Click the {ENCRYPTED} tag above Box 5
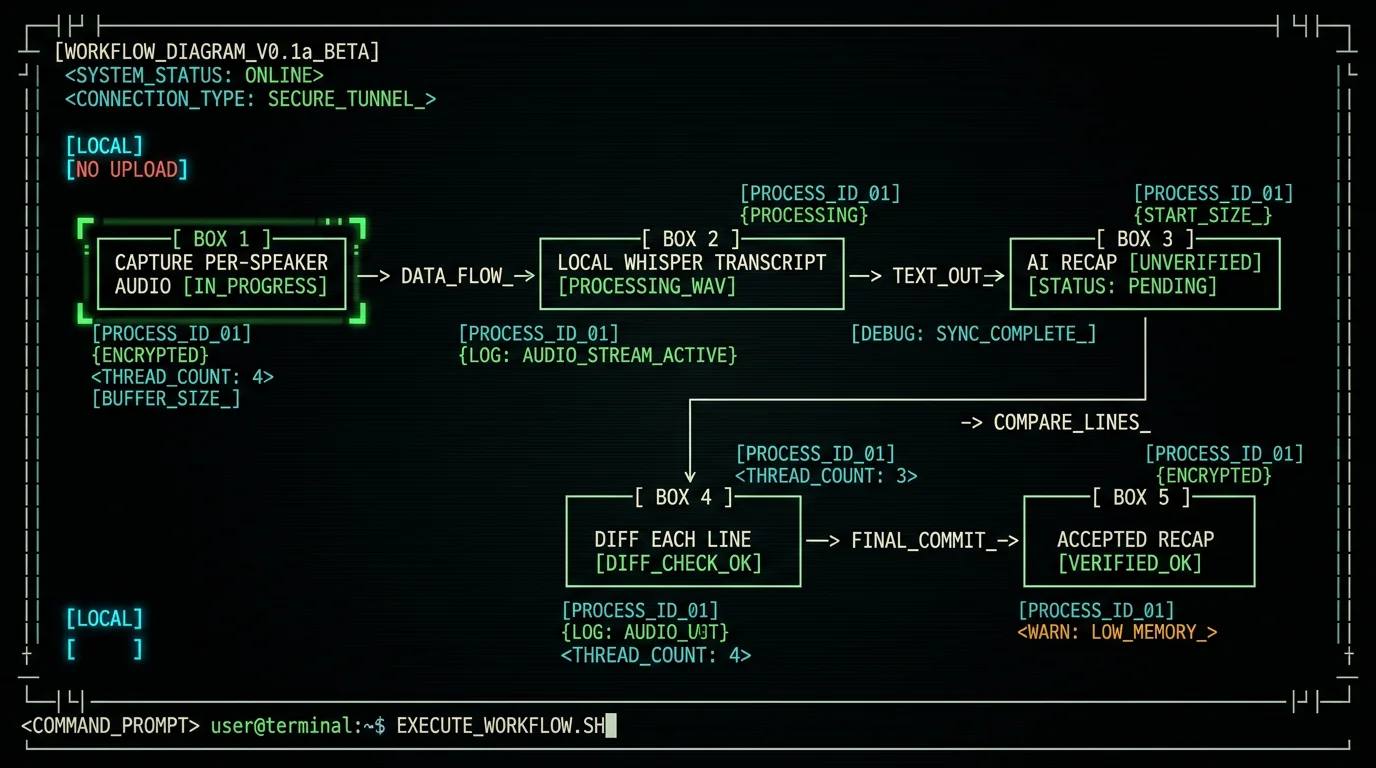Screen dimensions: 1376x768 click(1214, 476)
